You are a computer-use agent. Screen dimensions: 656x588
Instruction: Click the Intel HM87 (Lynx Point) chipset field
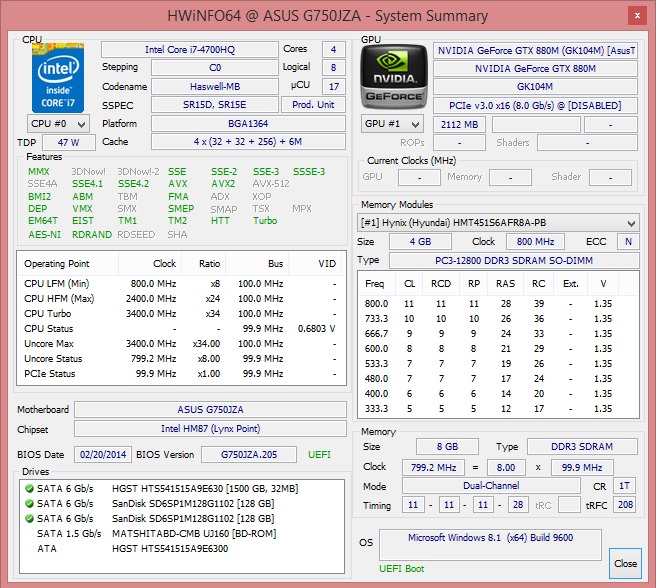coord(210,429)
